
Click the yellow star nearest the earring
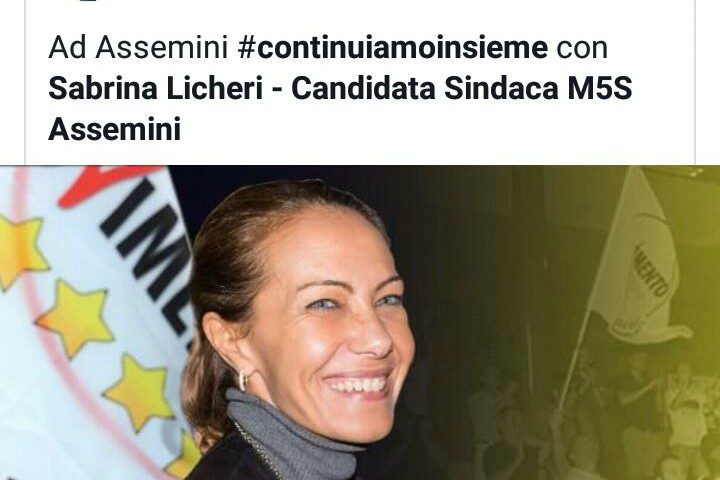[138, 391]
